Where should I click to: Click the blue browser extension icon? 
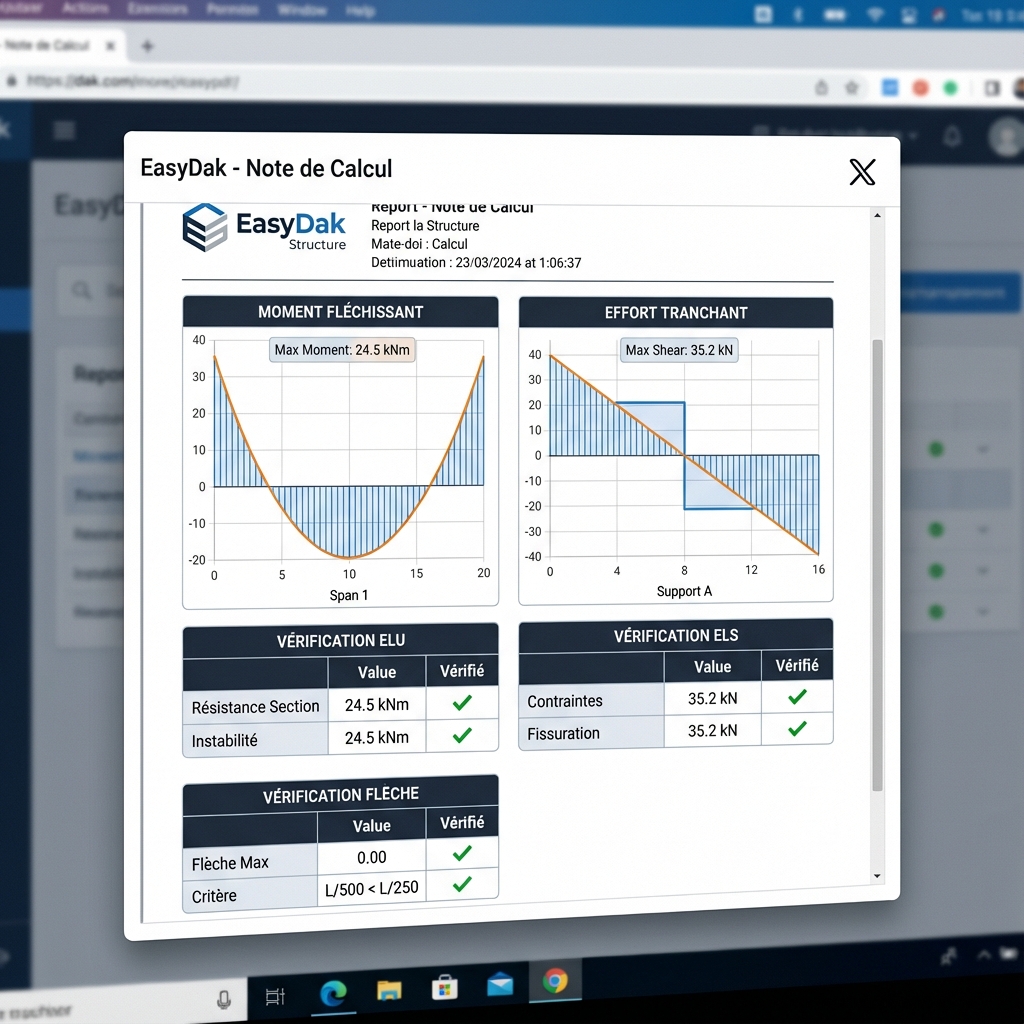pyautogui.click(x=889, y=87)
